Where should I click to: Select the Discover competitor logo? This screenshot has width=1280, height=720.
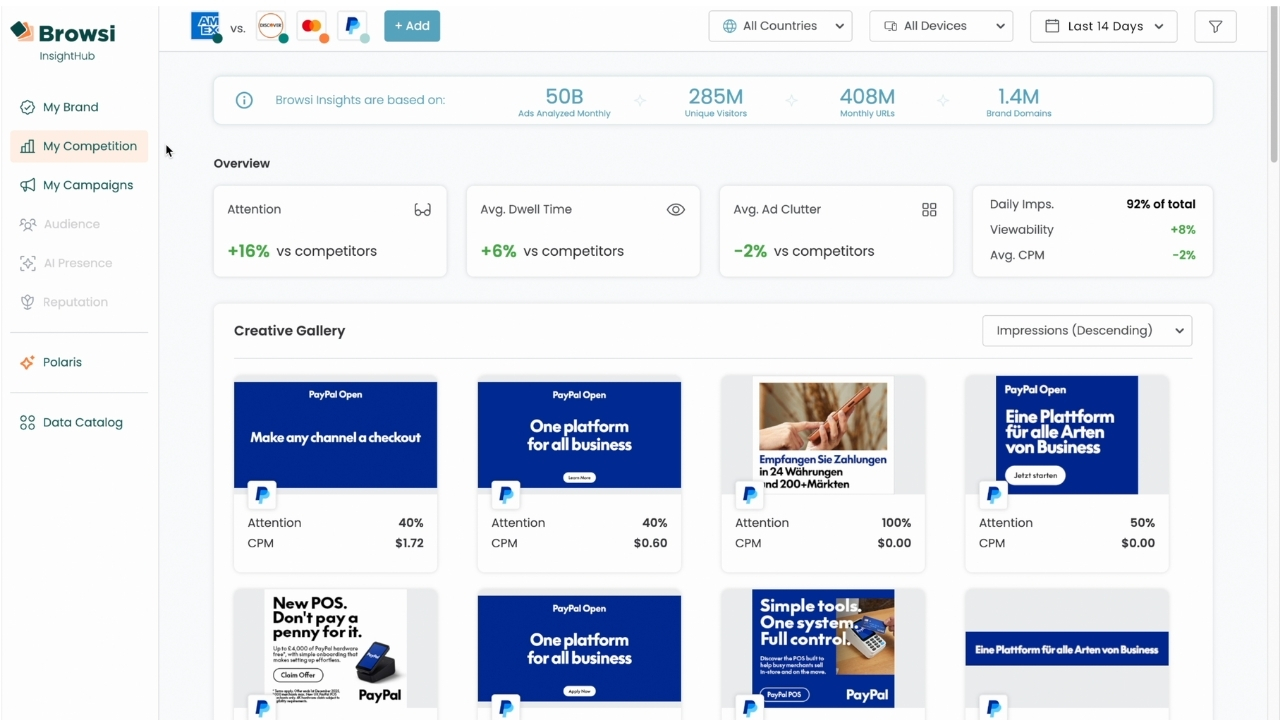coord(270,26)
